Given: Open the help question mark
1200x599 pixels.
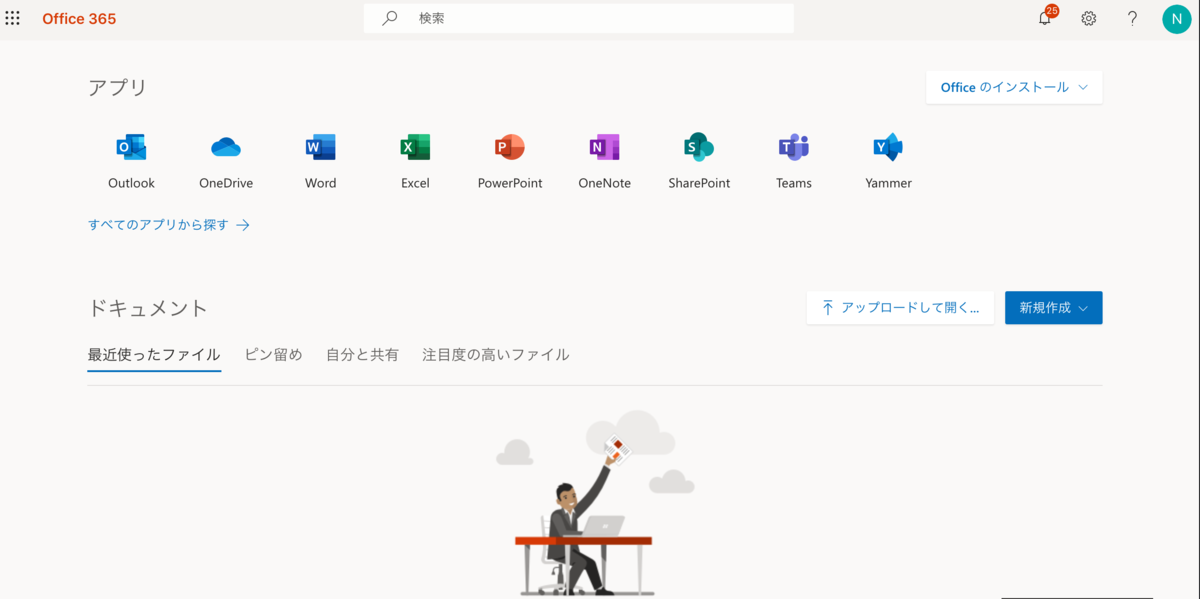Looking at the screenshot, I should [x=1132, y=18].
